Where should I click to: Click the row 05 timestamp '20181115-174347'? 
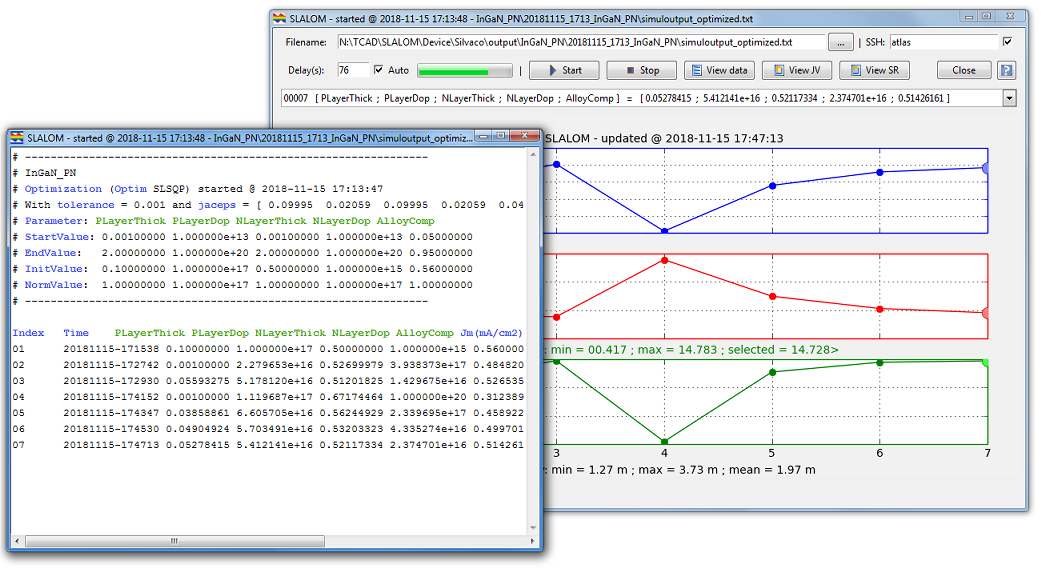(x=111, y=413)
